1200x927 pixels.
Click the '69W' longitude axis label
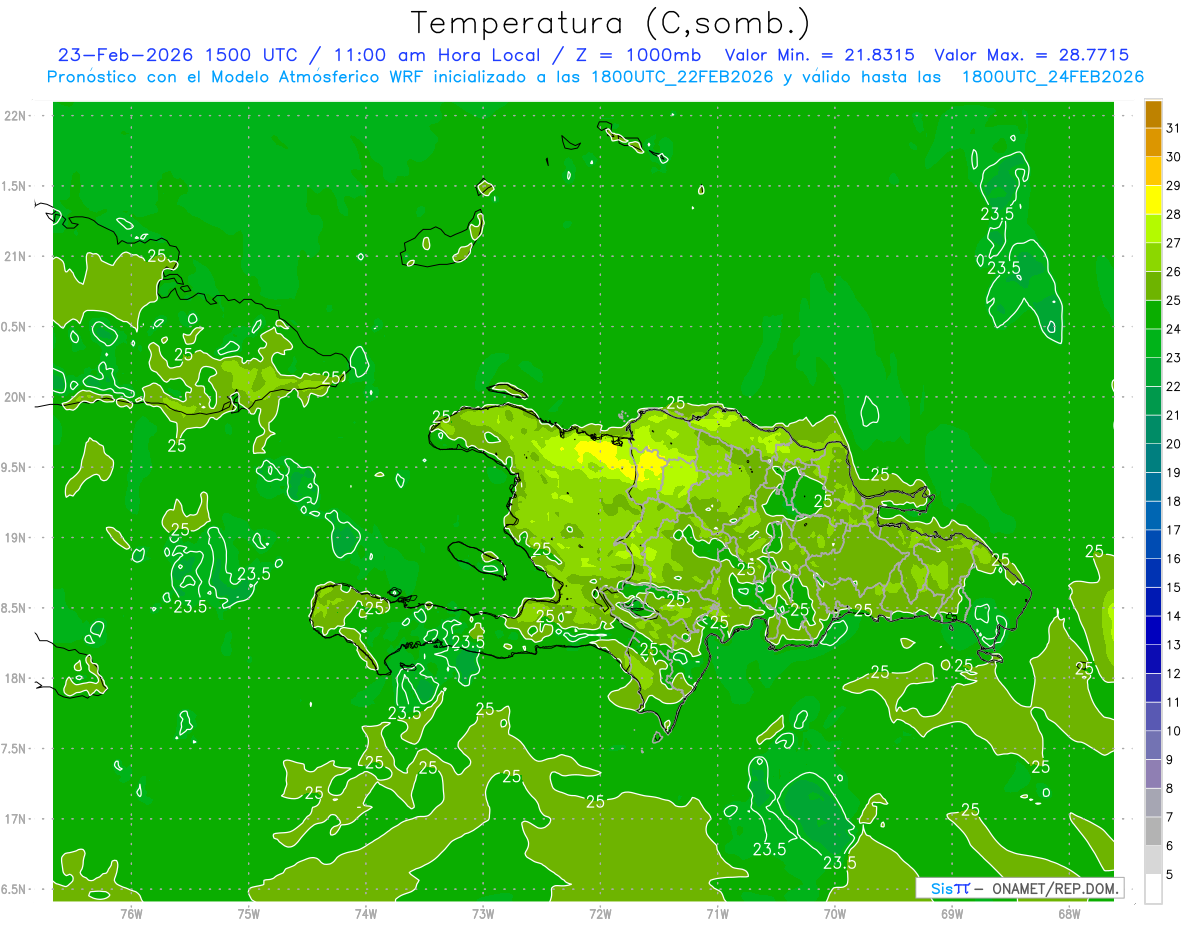click(x=952, y=913)
